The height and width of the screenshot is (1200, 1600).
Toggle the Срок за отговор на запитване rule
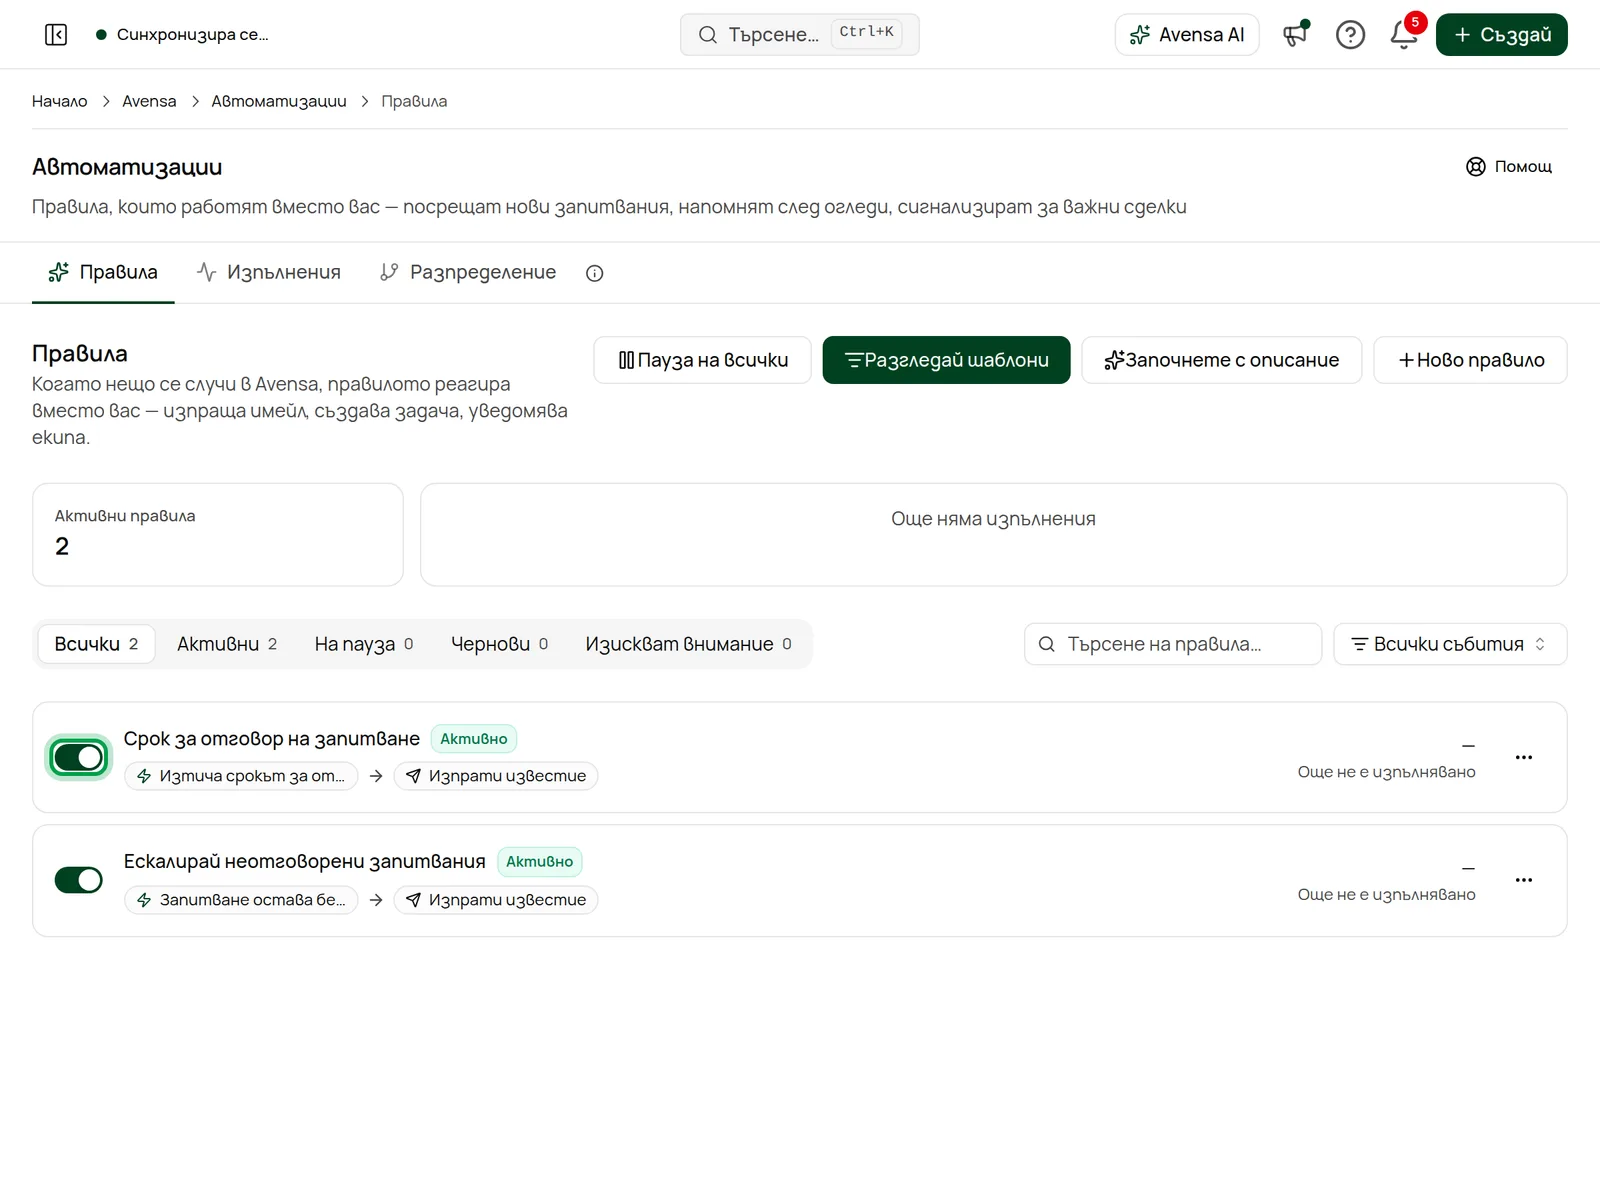click(79, 758)
